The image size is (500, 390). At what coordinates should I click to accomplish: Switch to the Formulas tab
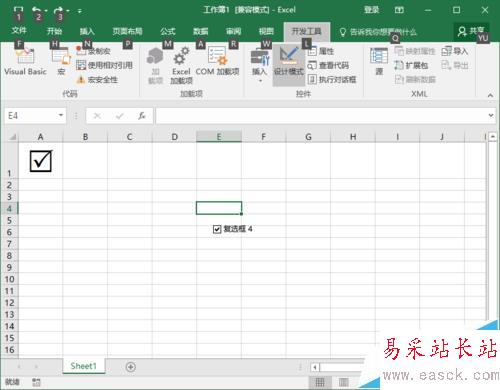(168, 31)
